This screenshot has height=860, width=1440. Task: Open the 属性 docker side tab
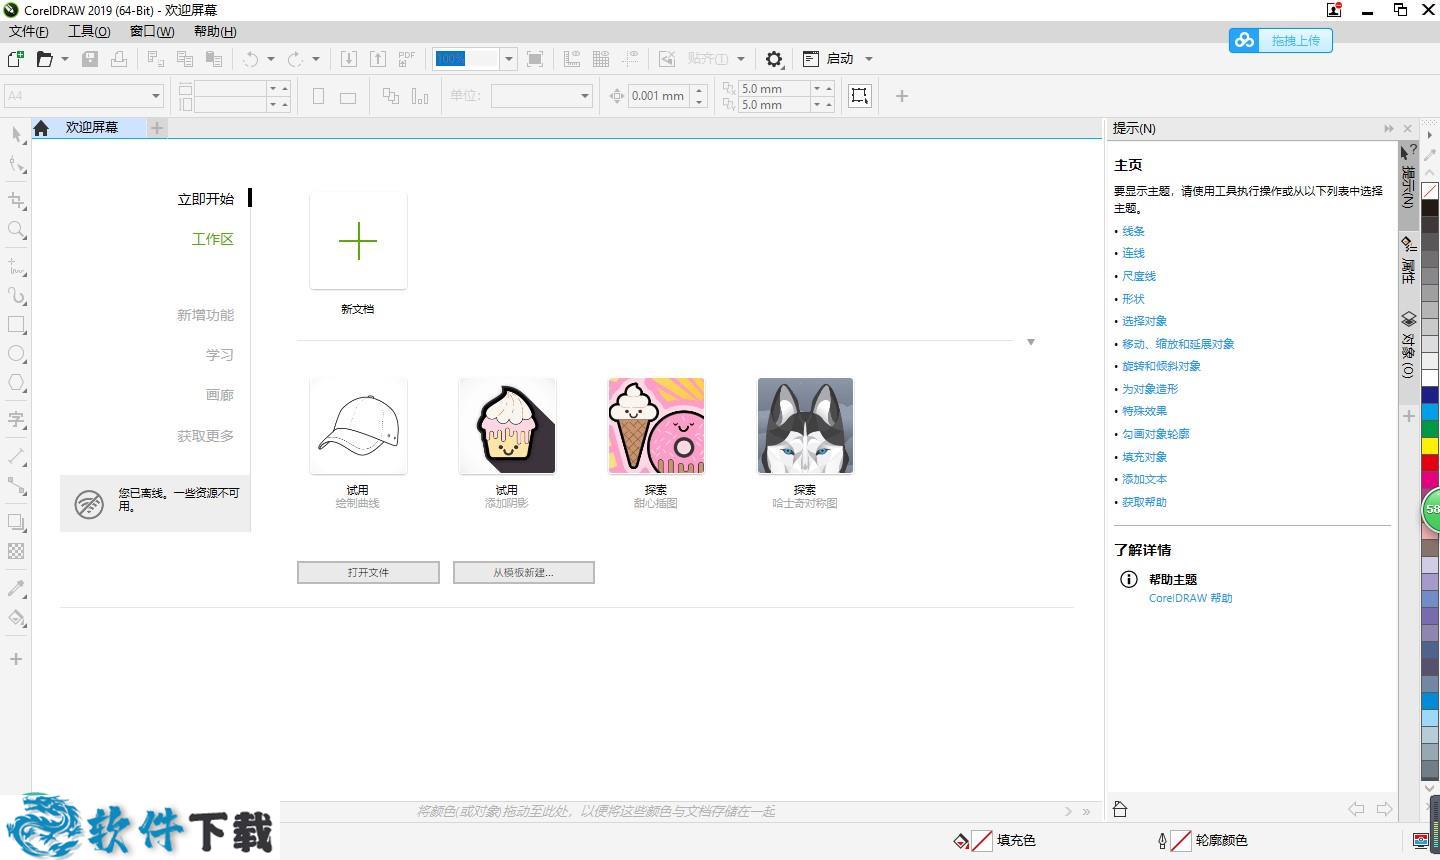(x=1408, y=260)
